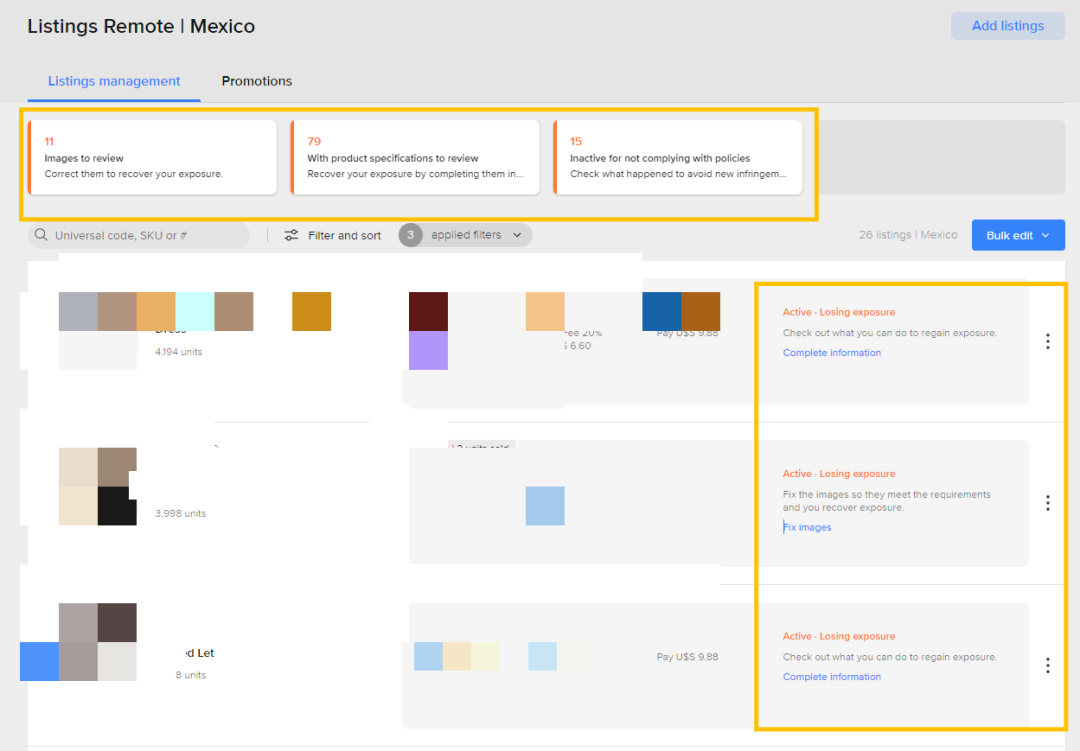Image resolution: width=1080 pixels, height=751 pixels.
Task: Open the 79 product specifications to review card
Action: 415,157
